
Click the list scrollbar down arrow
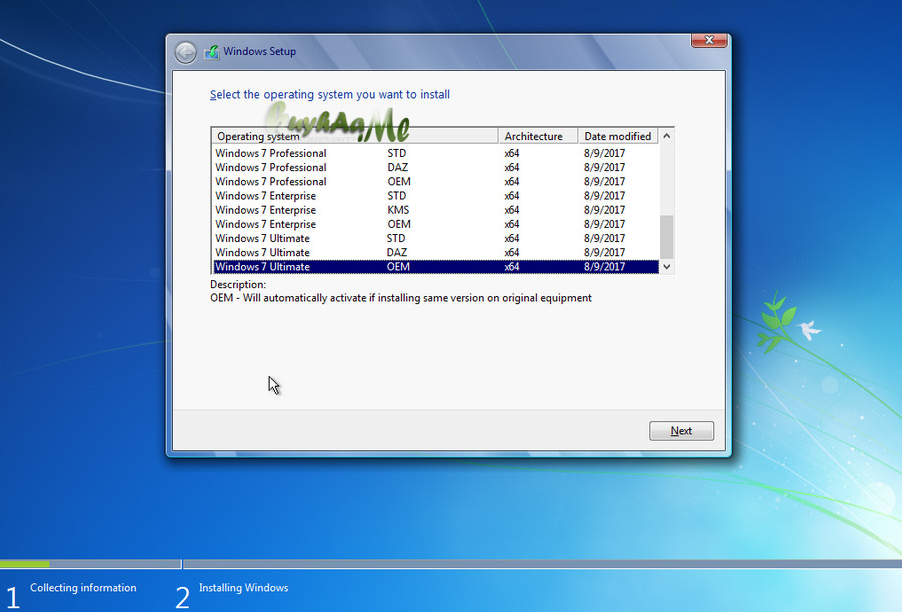(x=666, y=266)
